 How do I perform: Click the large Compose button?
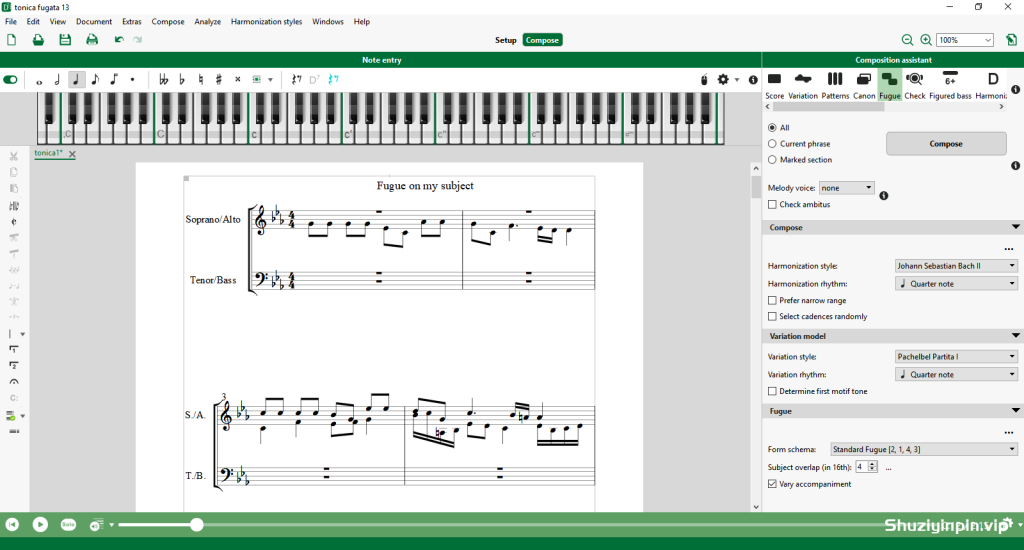tap(946, 144)
